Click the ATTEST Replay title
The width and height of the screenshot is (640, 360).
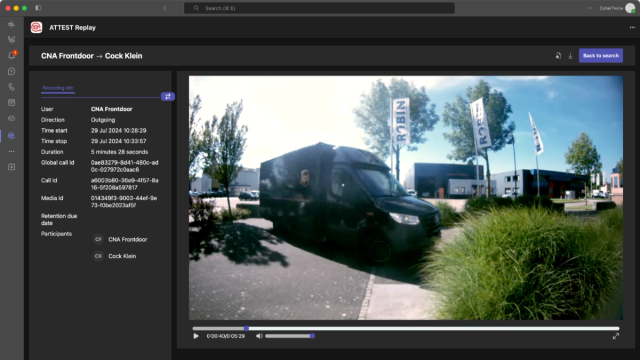coord(73,28)
